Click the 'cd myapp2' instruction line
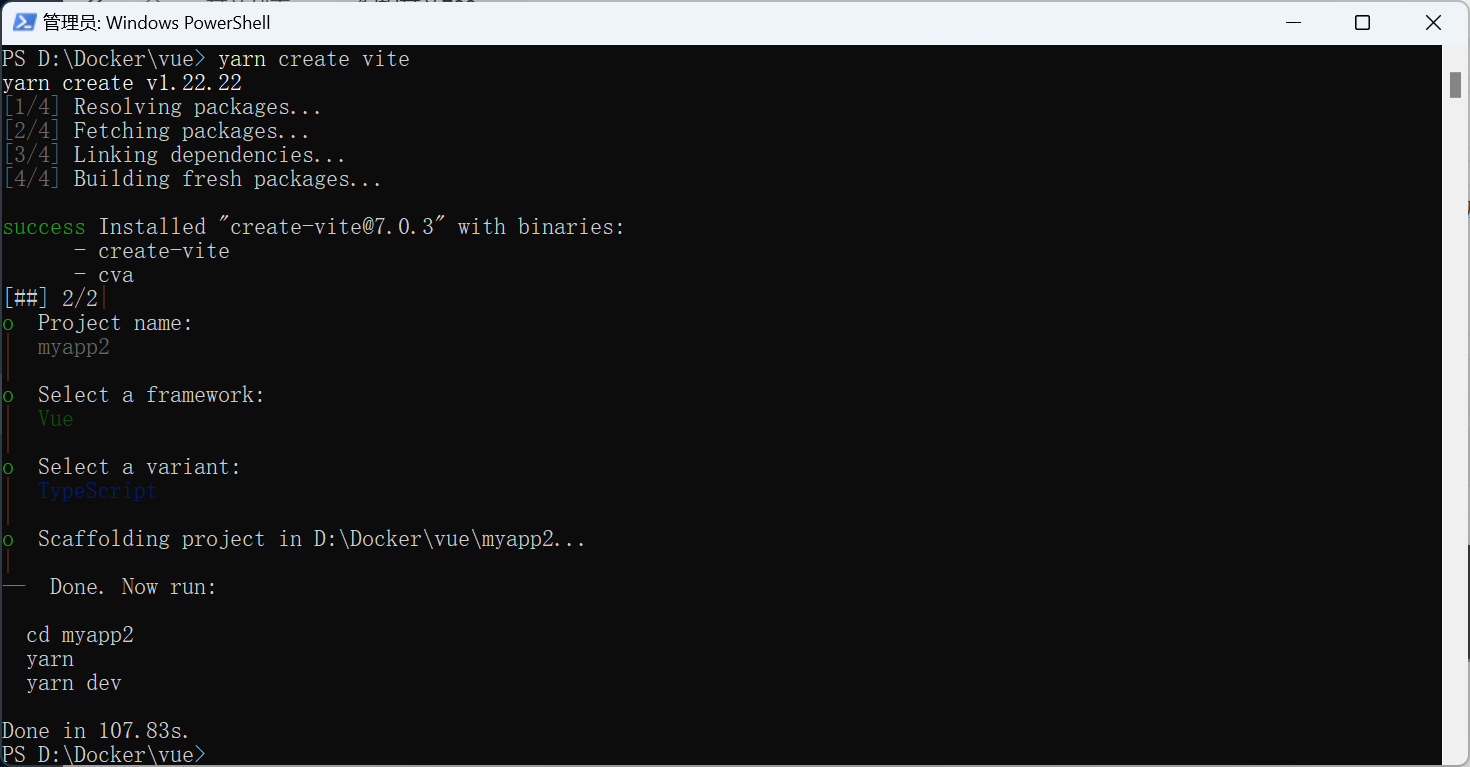 pos(80,635)
